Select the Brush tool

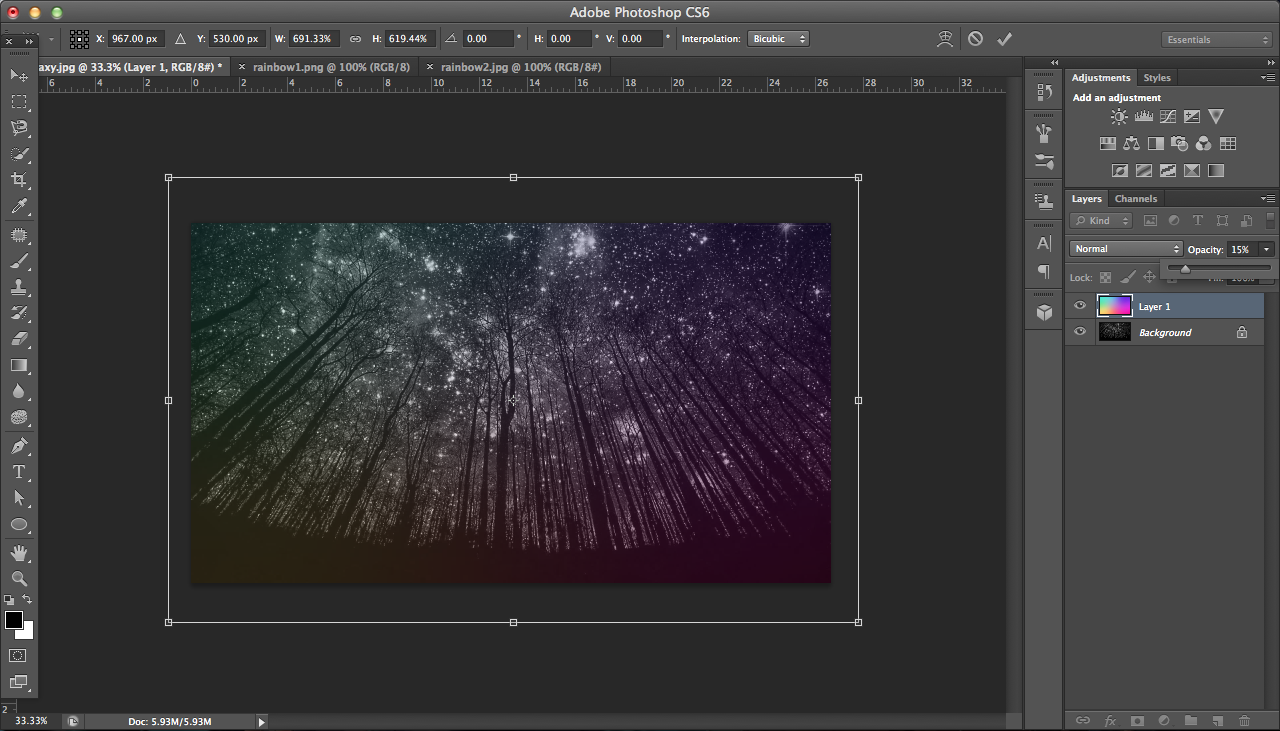tap(19, 261)
